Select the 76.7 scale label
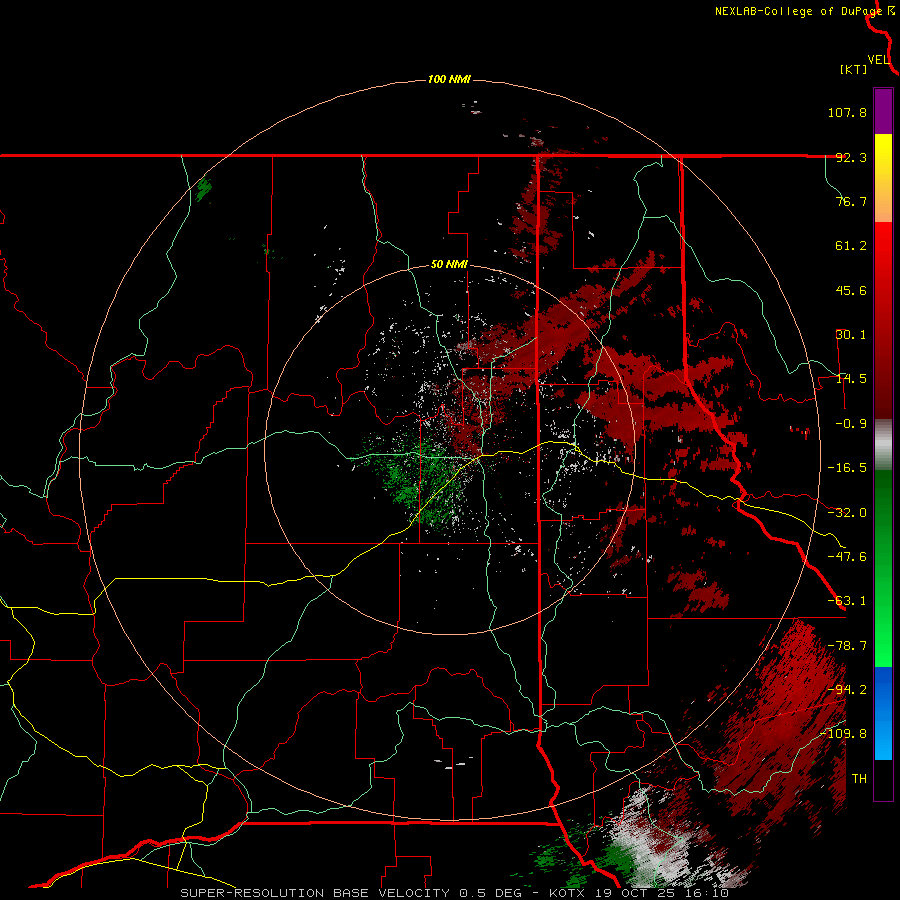The width and height of the screenshot is (900, 900). pyautogui.click(x=851, y=201)
